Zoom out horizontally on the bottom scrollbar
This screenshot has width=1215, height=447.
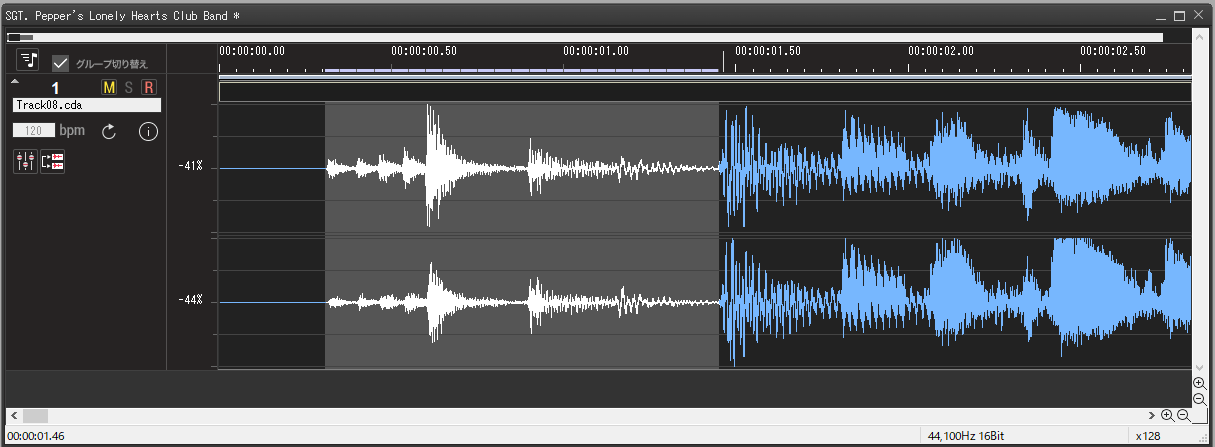(1183, 415)
